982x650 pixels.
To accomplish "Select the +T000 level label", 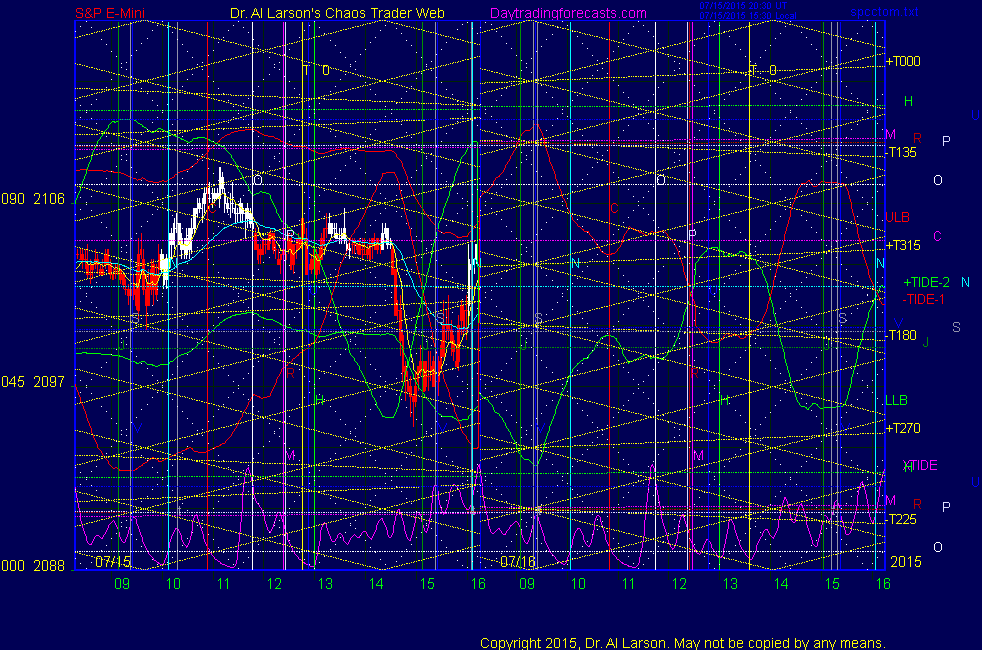I will coord(903,61).
